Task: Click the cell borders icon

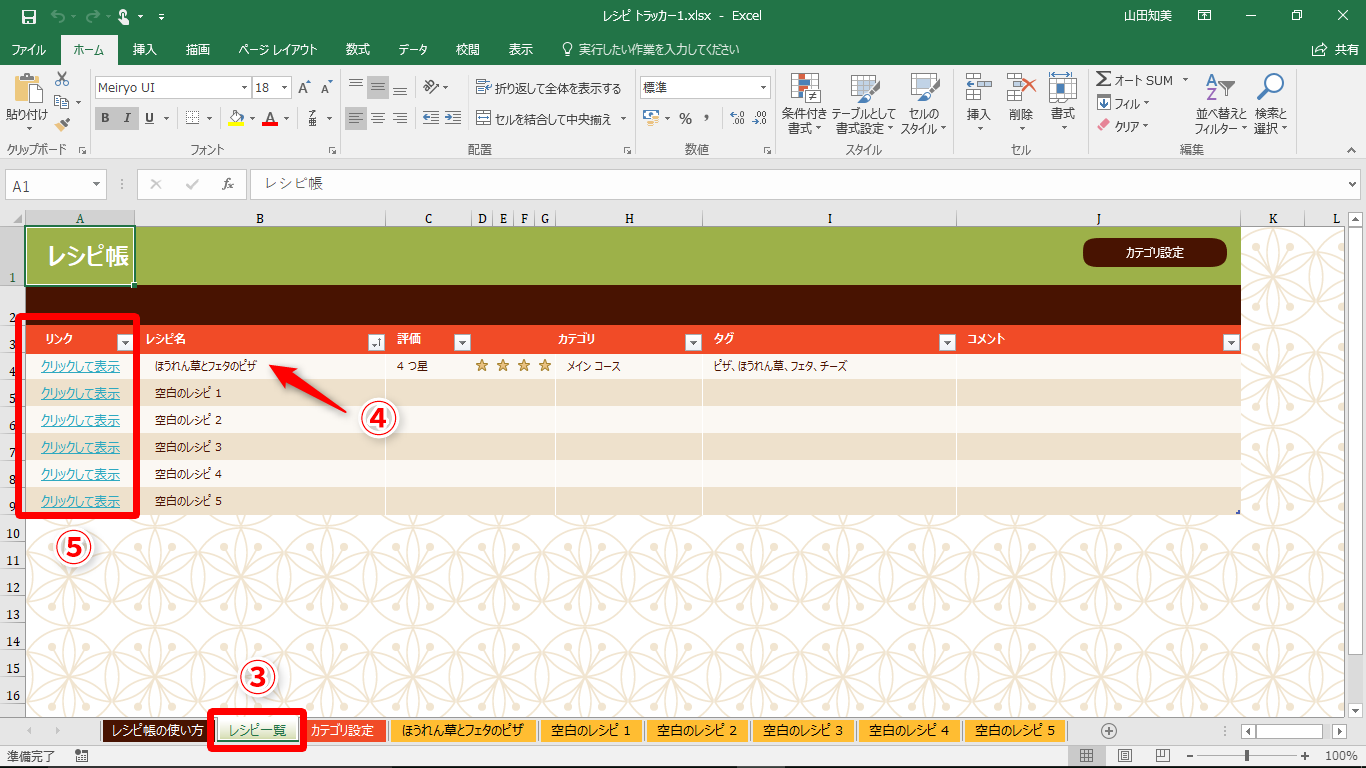Action: 193,118
